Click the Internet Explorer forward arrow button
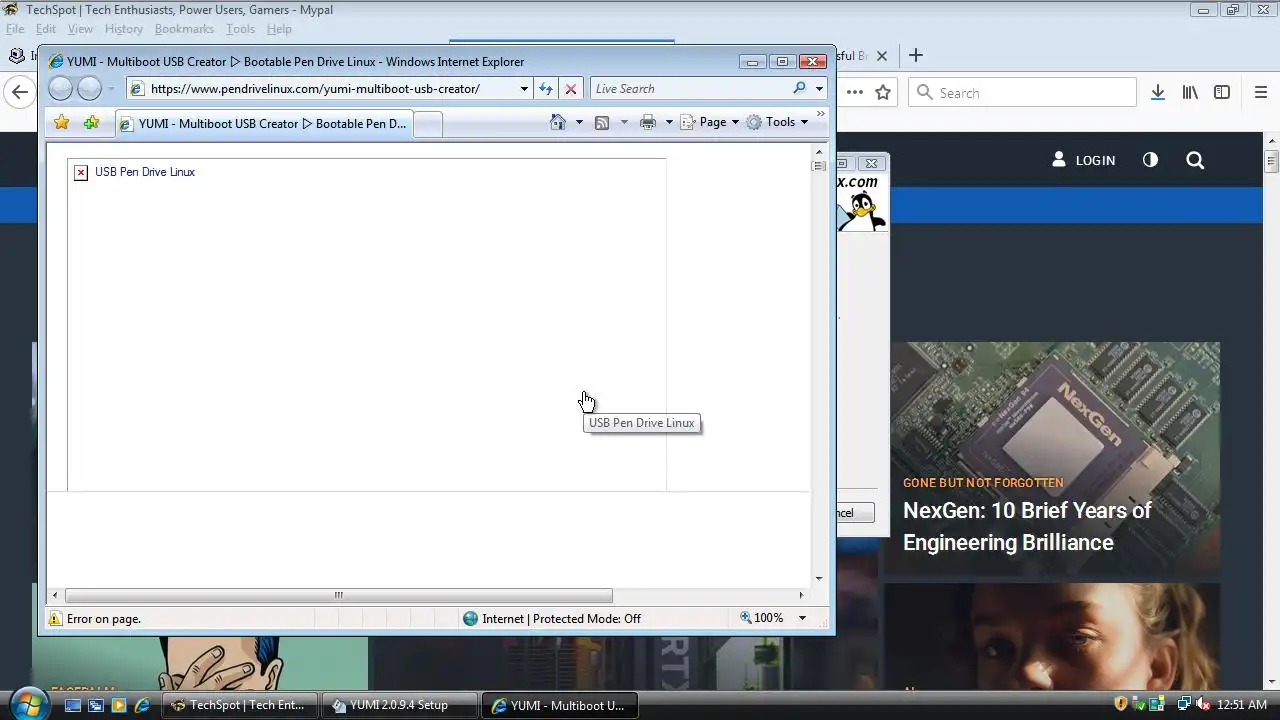 click(x=89, y=88)
